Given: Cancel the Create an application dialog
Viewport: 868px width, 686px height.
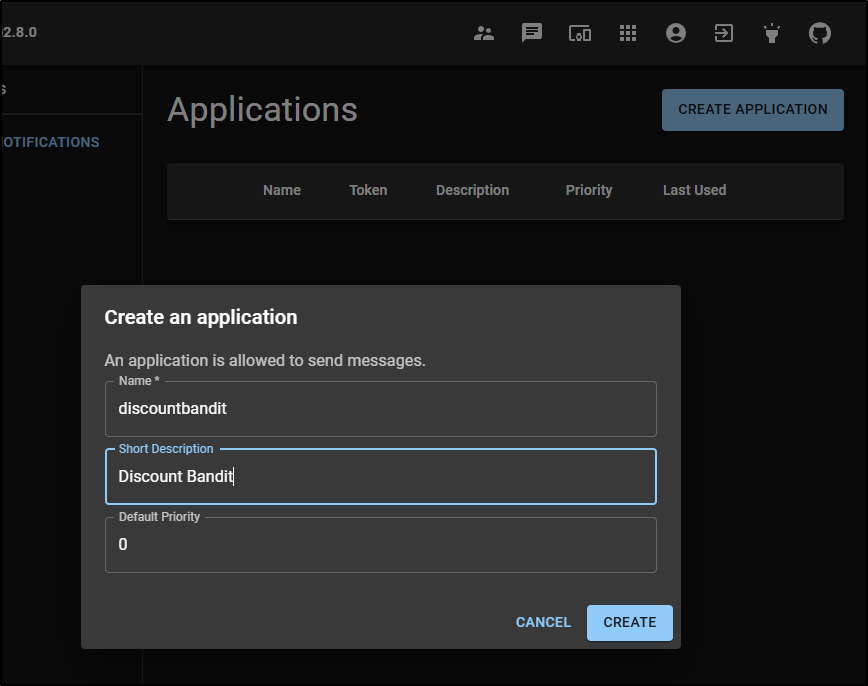Looking at the screenshot, I should tap(543, 622).
